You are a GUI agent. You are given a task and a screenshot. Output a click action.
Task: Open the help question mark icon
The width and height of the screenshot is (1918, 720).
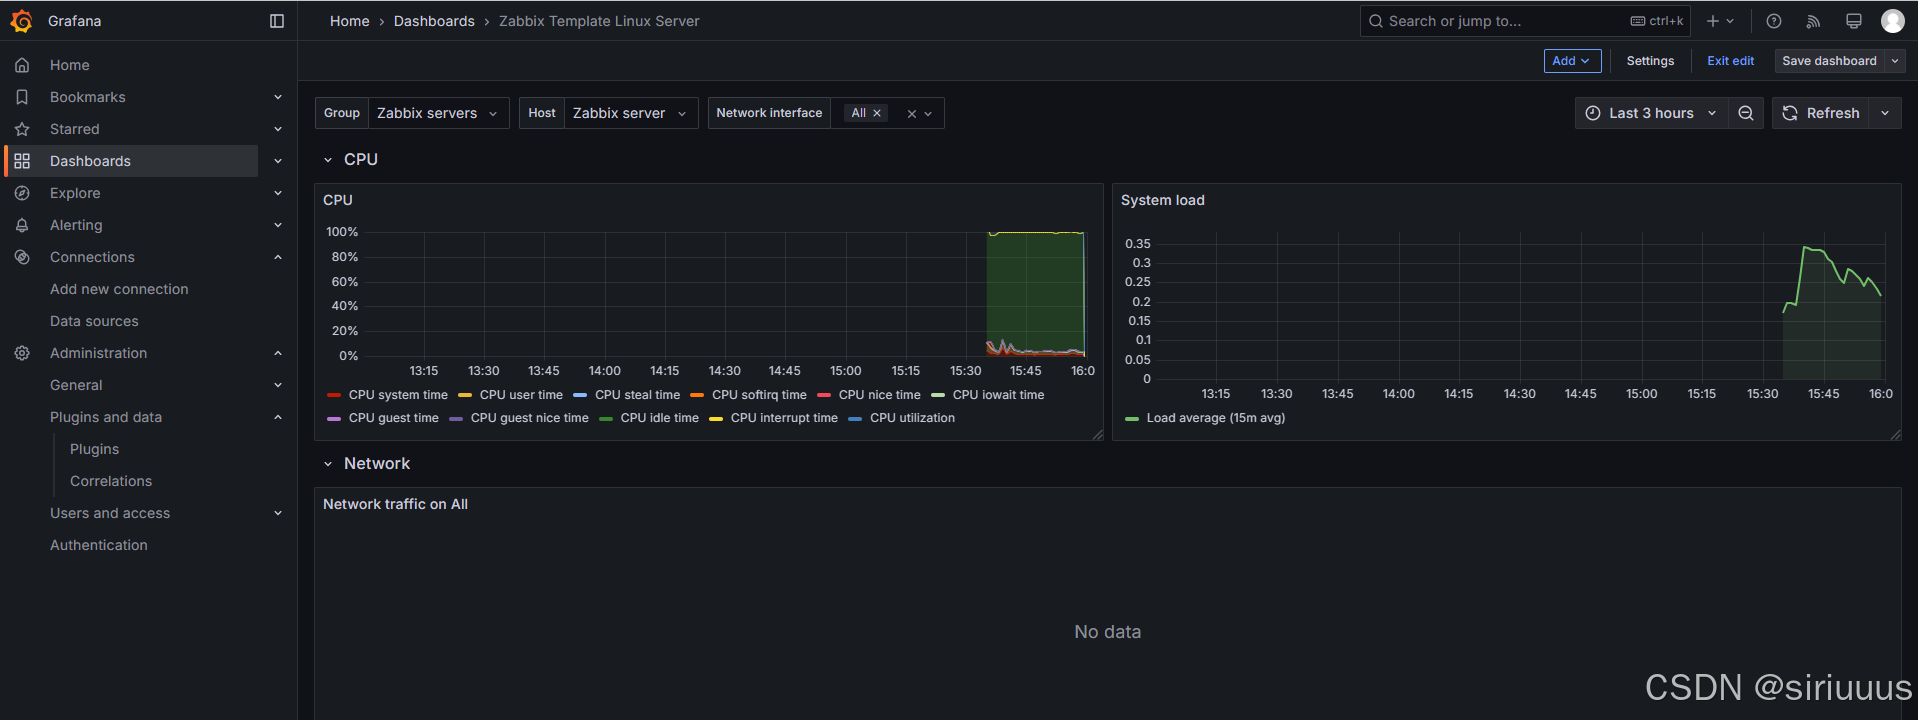tap(1774, 21)
